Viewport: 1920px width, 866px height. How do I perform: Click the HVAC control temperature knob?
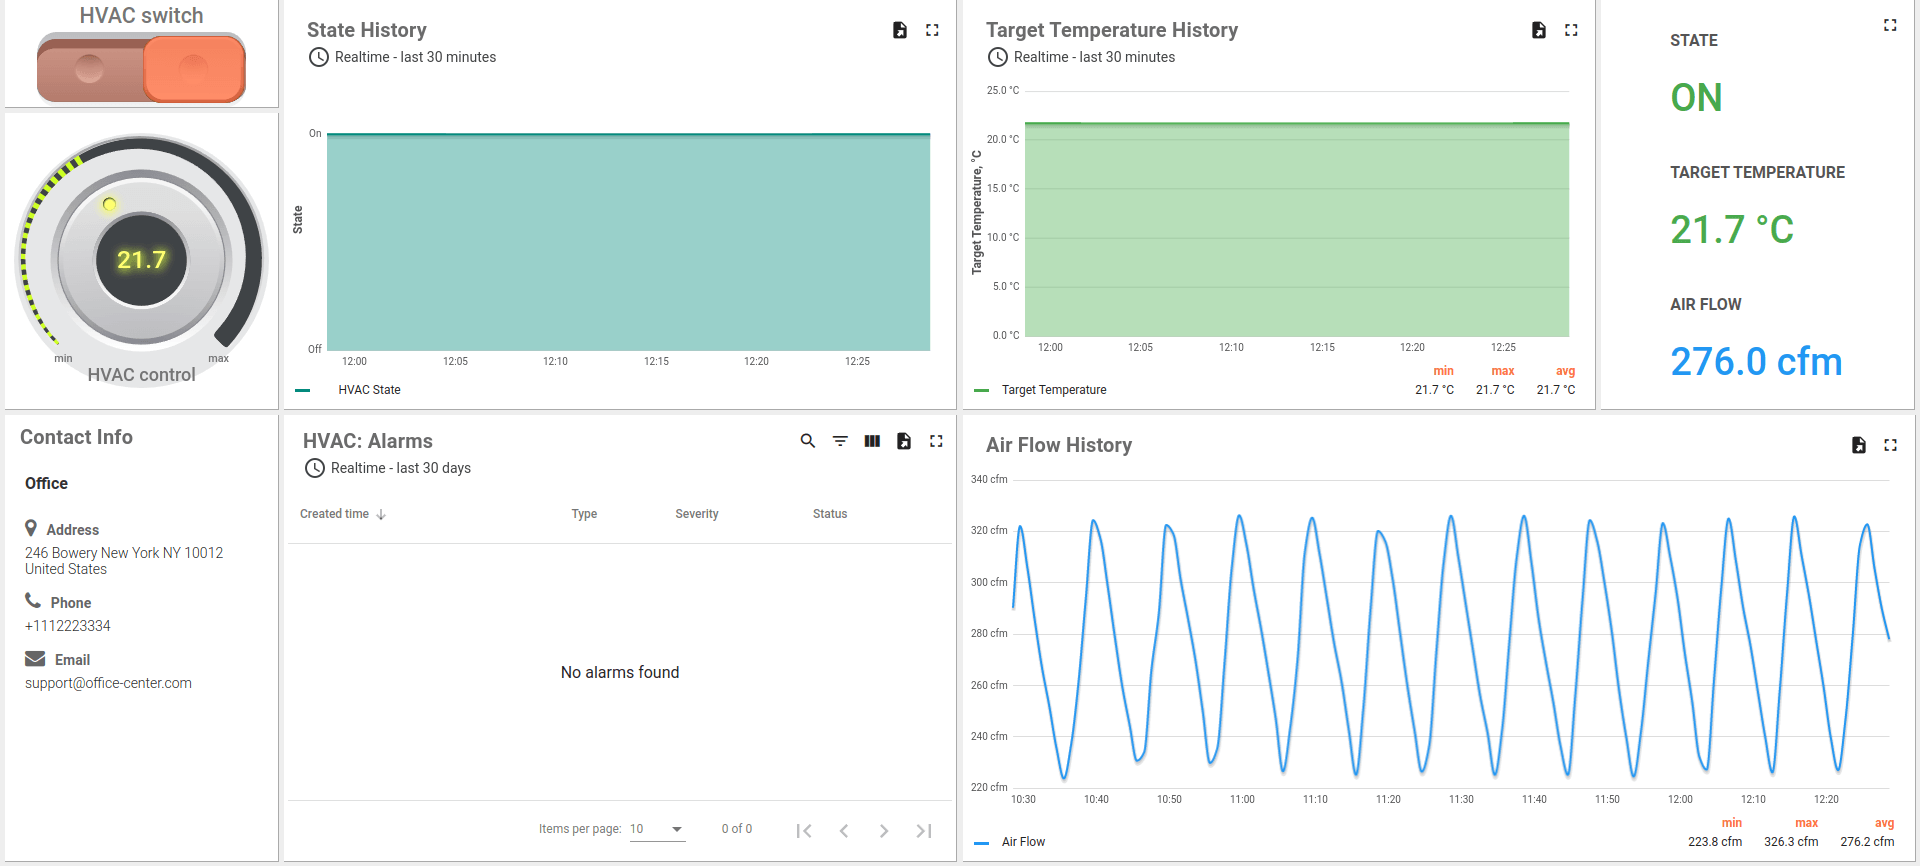point(141,260)
